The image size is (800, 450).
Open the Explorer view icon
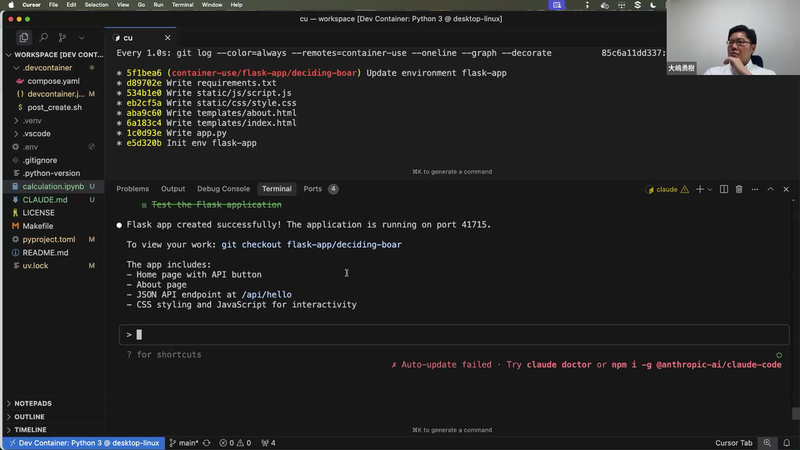point(23,38)
